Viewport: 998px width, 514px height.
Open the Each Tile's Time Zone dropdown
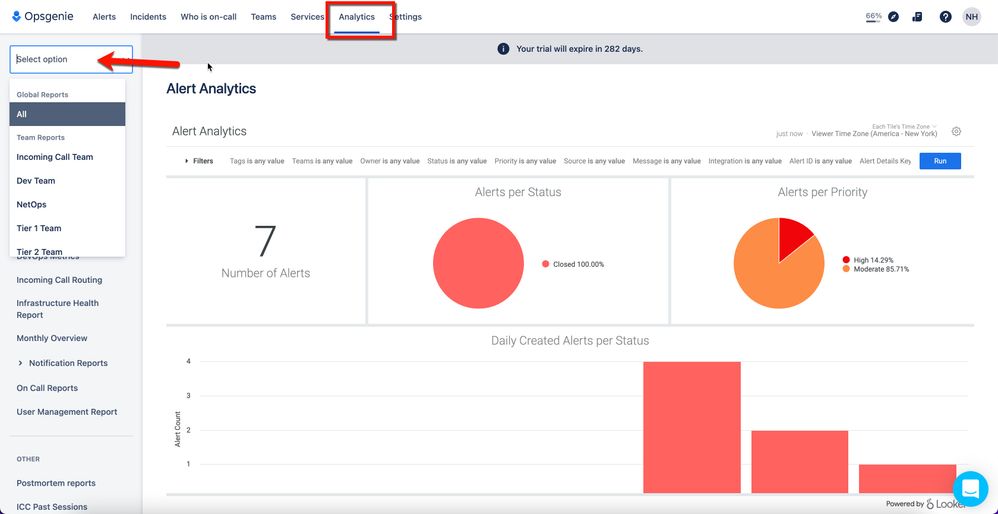[904, 127]
